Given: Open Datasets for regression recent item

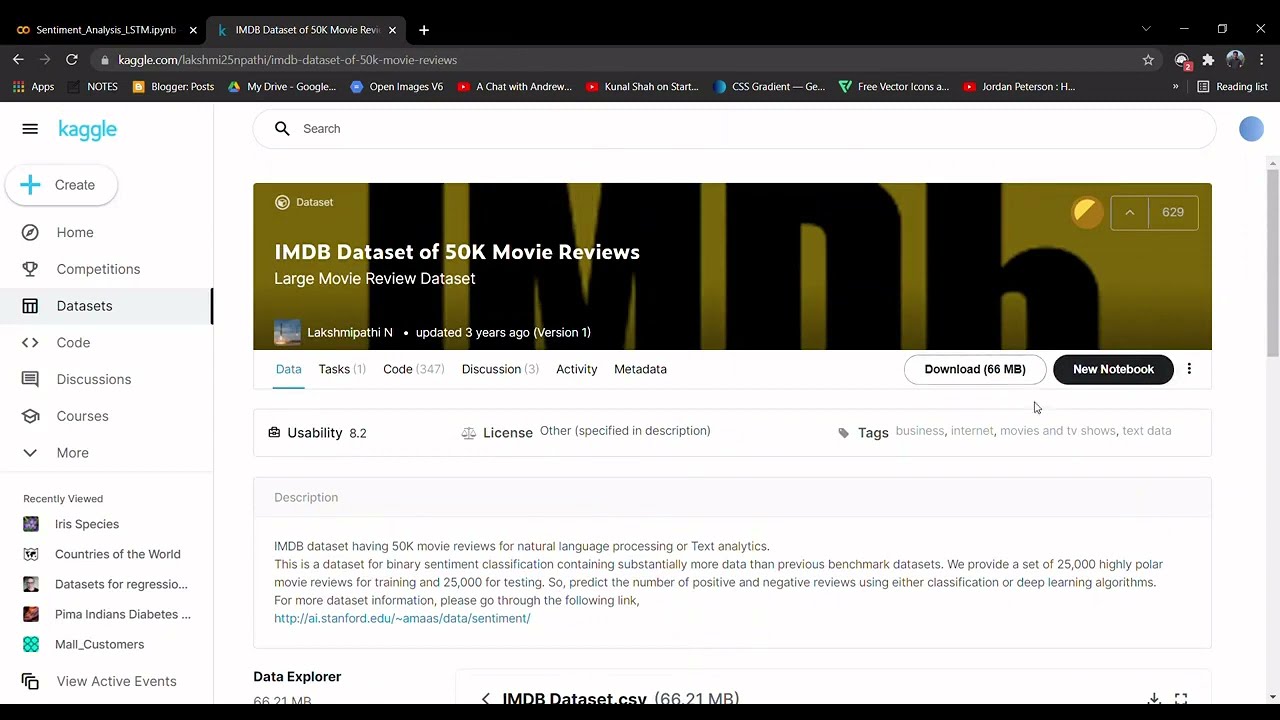Looking at the screenshot, I should [x=121, y=584].
